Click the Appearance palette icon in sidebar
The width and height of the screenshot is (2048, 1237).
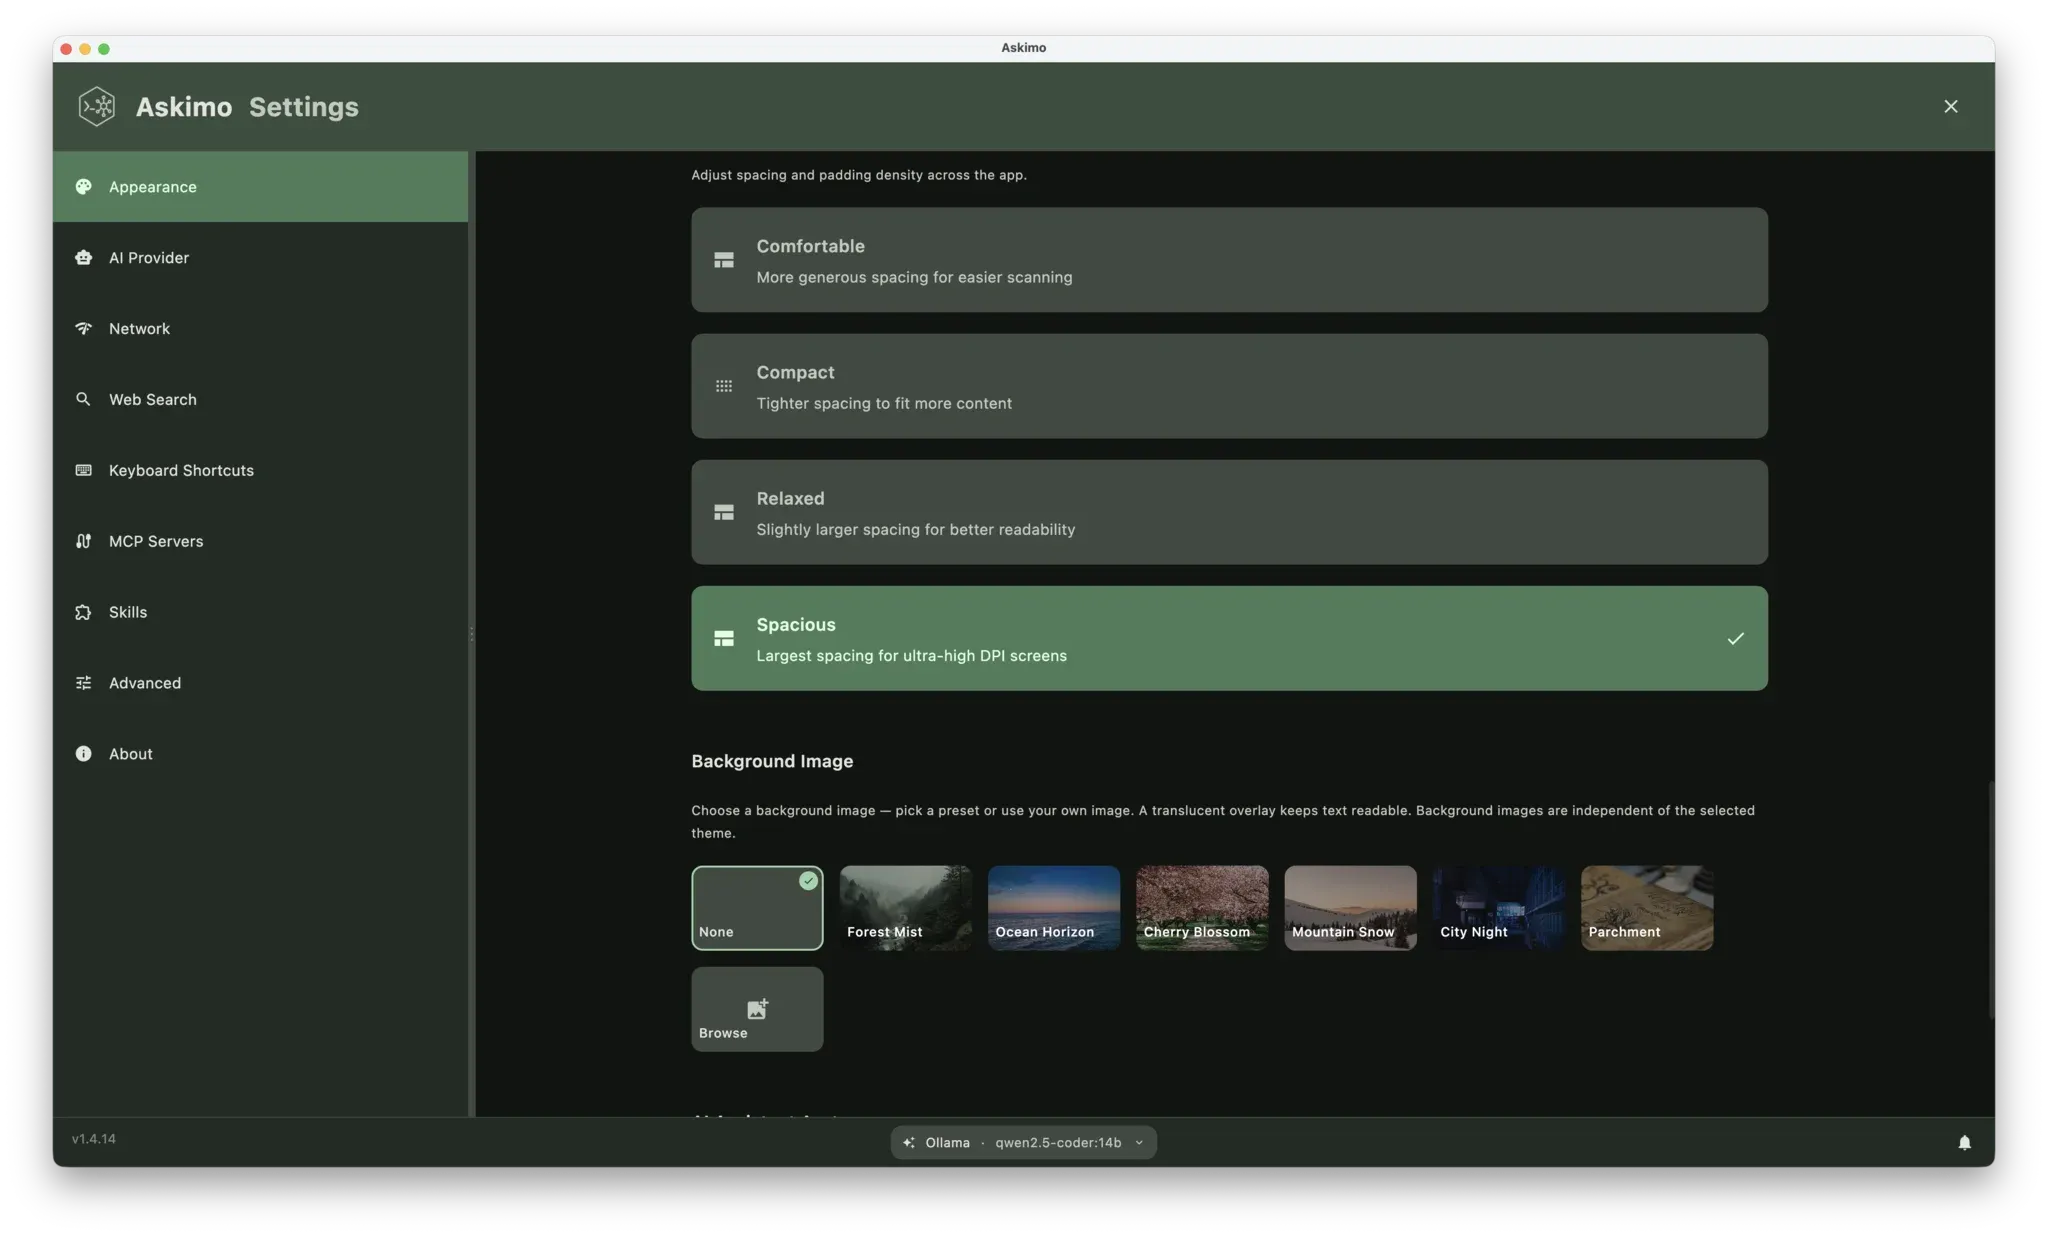(x=83, y=186)
